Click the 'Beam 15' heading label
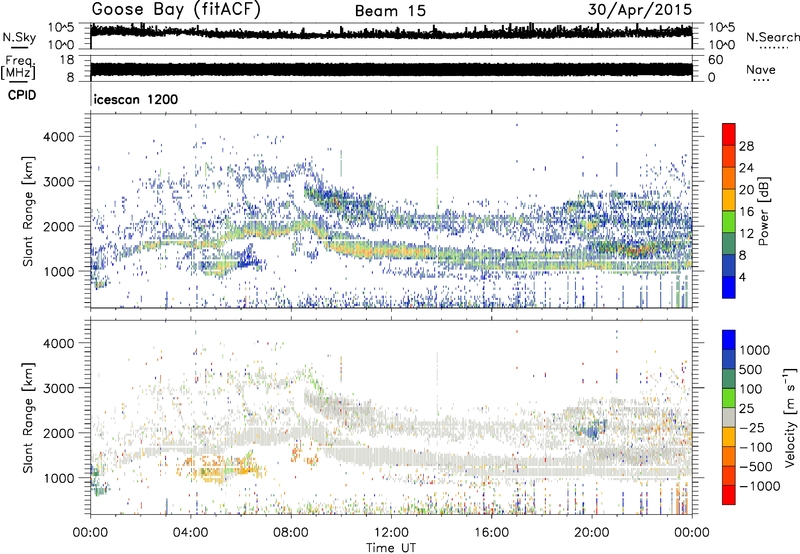Image resolution: width=800 pixels, height=554 pixels. pyautogui.click(x=390, y=11)
